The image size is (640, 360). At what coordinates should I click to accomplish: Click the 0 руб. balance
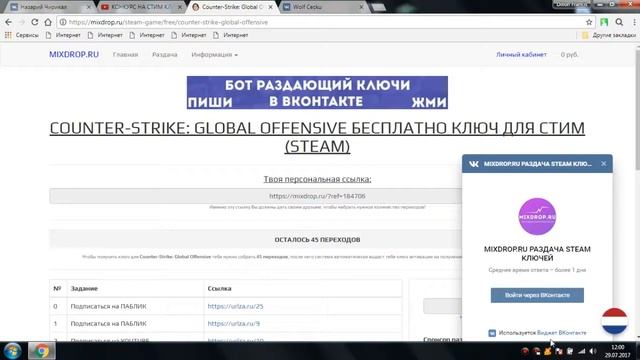point(569,54)
